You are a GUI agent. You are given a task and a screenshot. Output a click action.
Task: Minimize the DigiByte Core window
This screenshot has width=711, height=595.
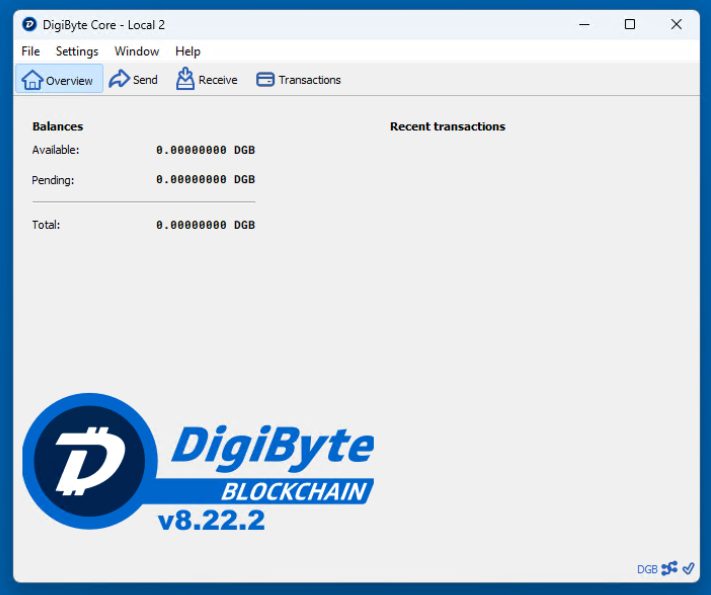tap(584, 24)
